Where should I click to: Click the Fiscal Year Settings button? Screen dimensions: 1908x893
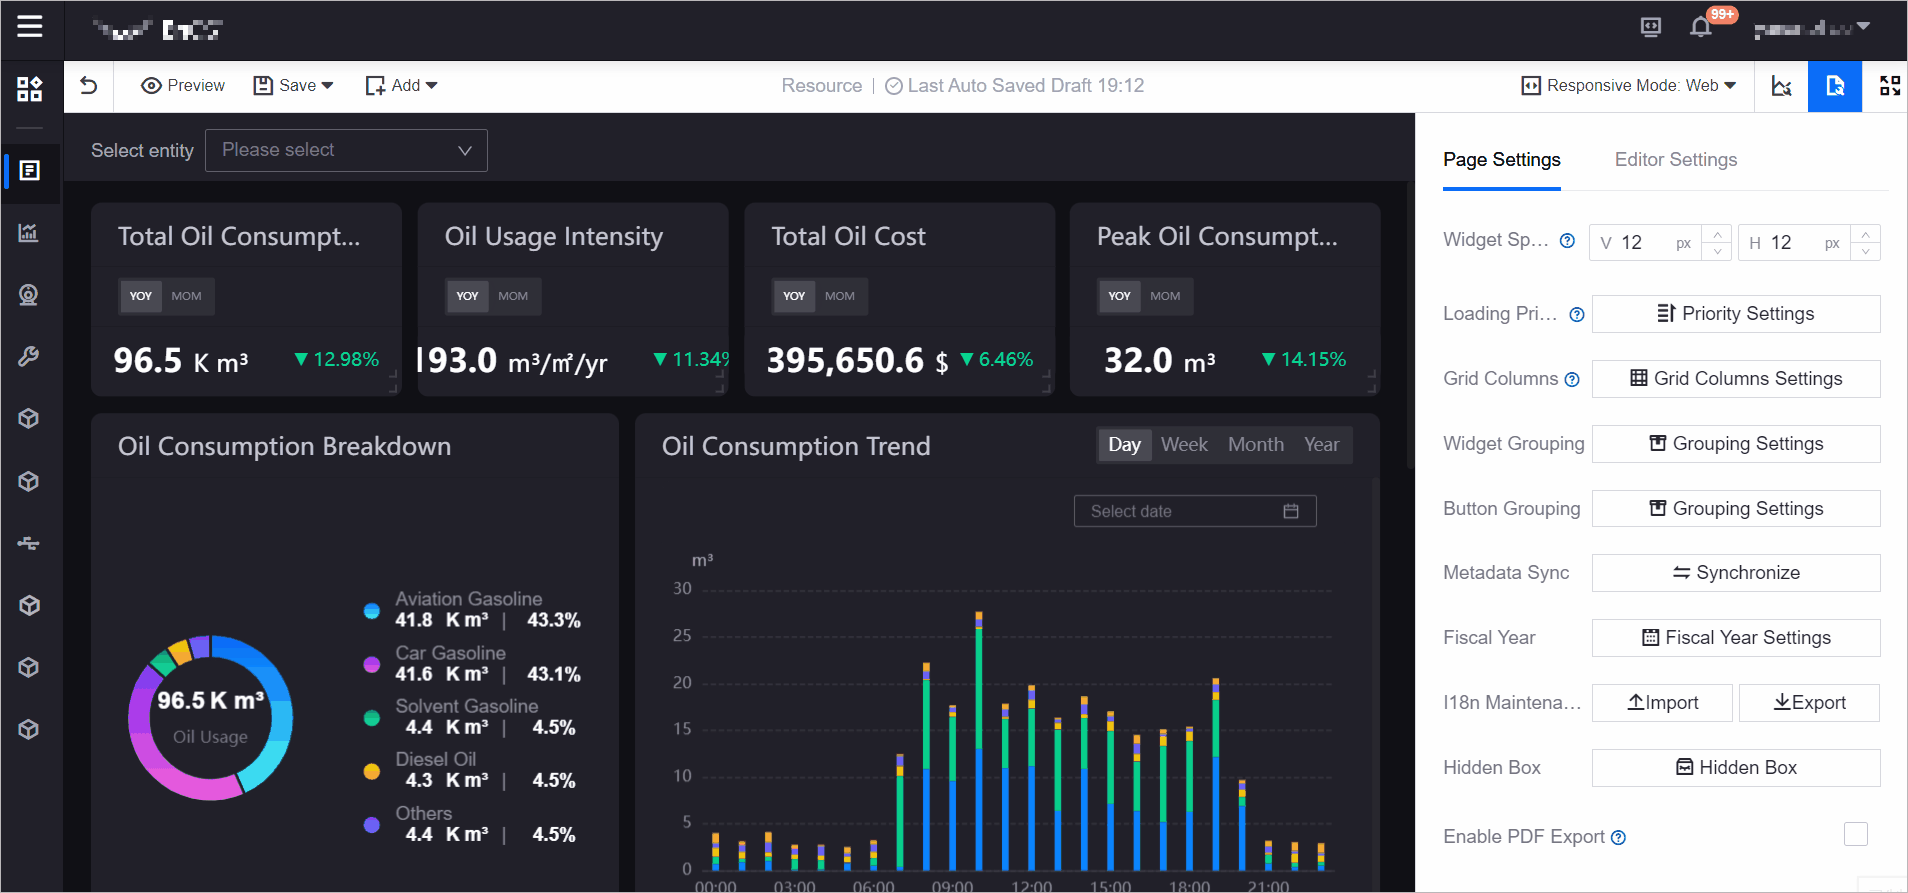[x=1735, y=638]
